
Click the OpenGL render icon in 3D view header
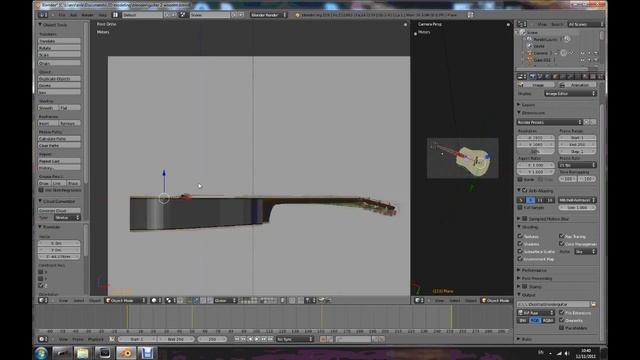point(322,300)
